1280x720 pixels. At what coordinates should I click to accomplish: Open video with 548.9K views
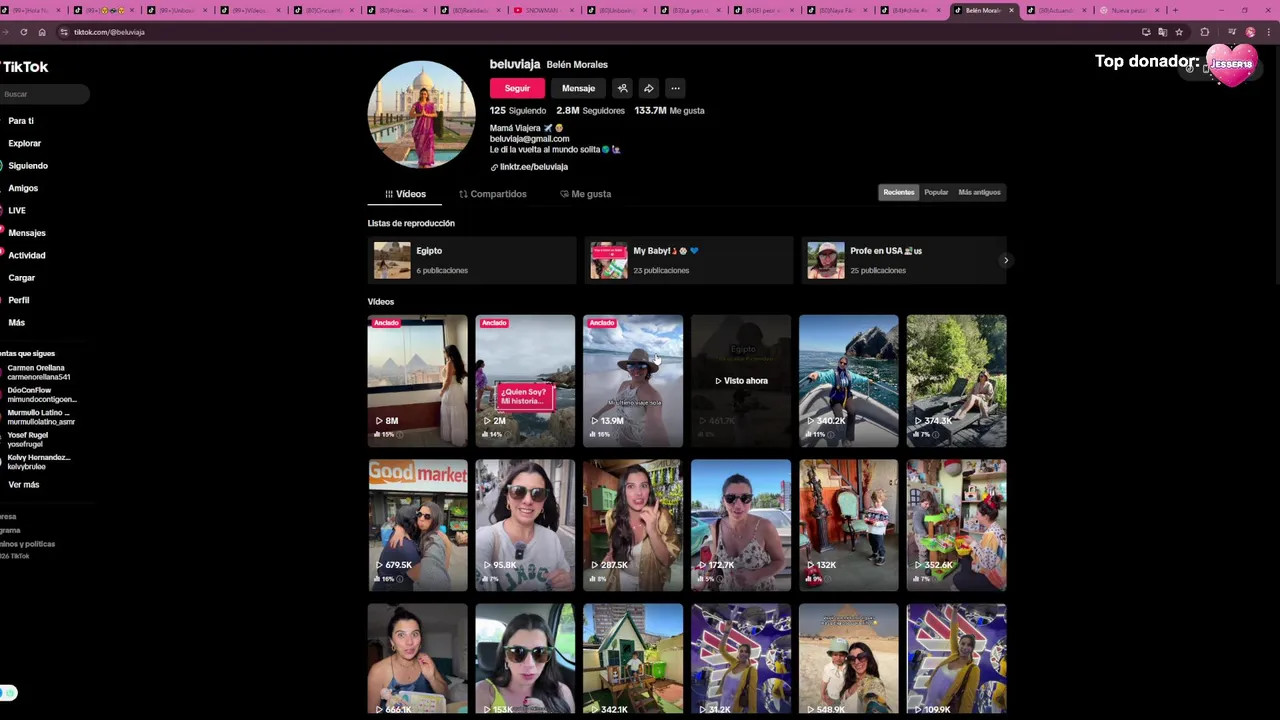coord(849,660)
